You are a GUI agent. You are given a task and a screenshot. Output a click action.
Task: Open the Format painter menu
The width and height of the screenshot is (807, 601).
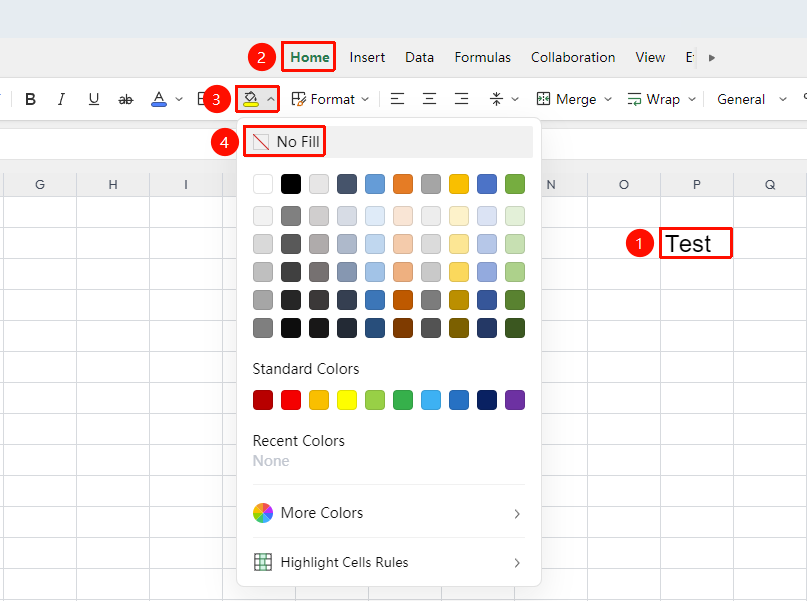click(x=330, y=99)
